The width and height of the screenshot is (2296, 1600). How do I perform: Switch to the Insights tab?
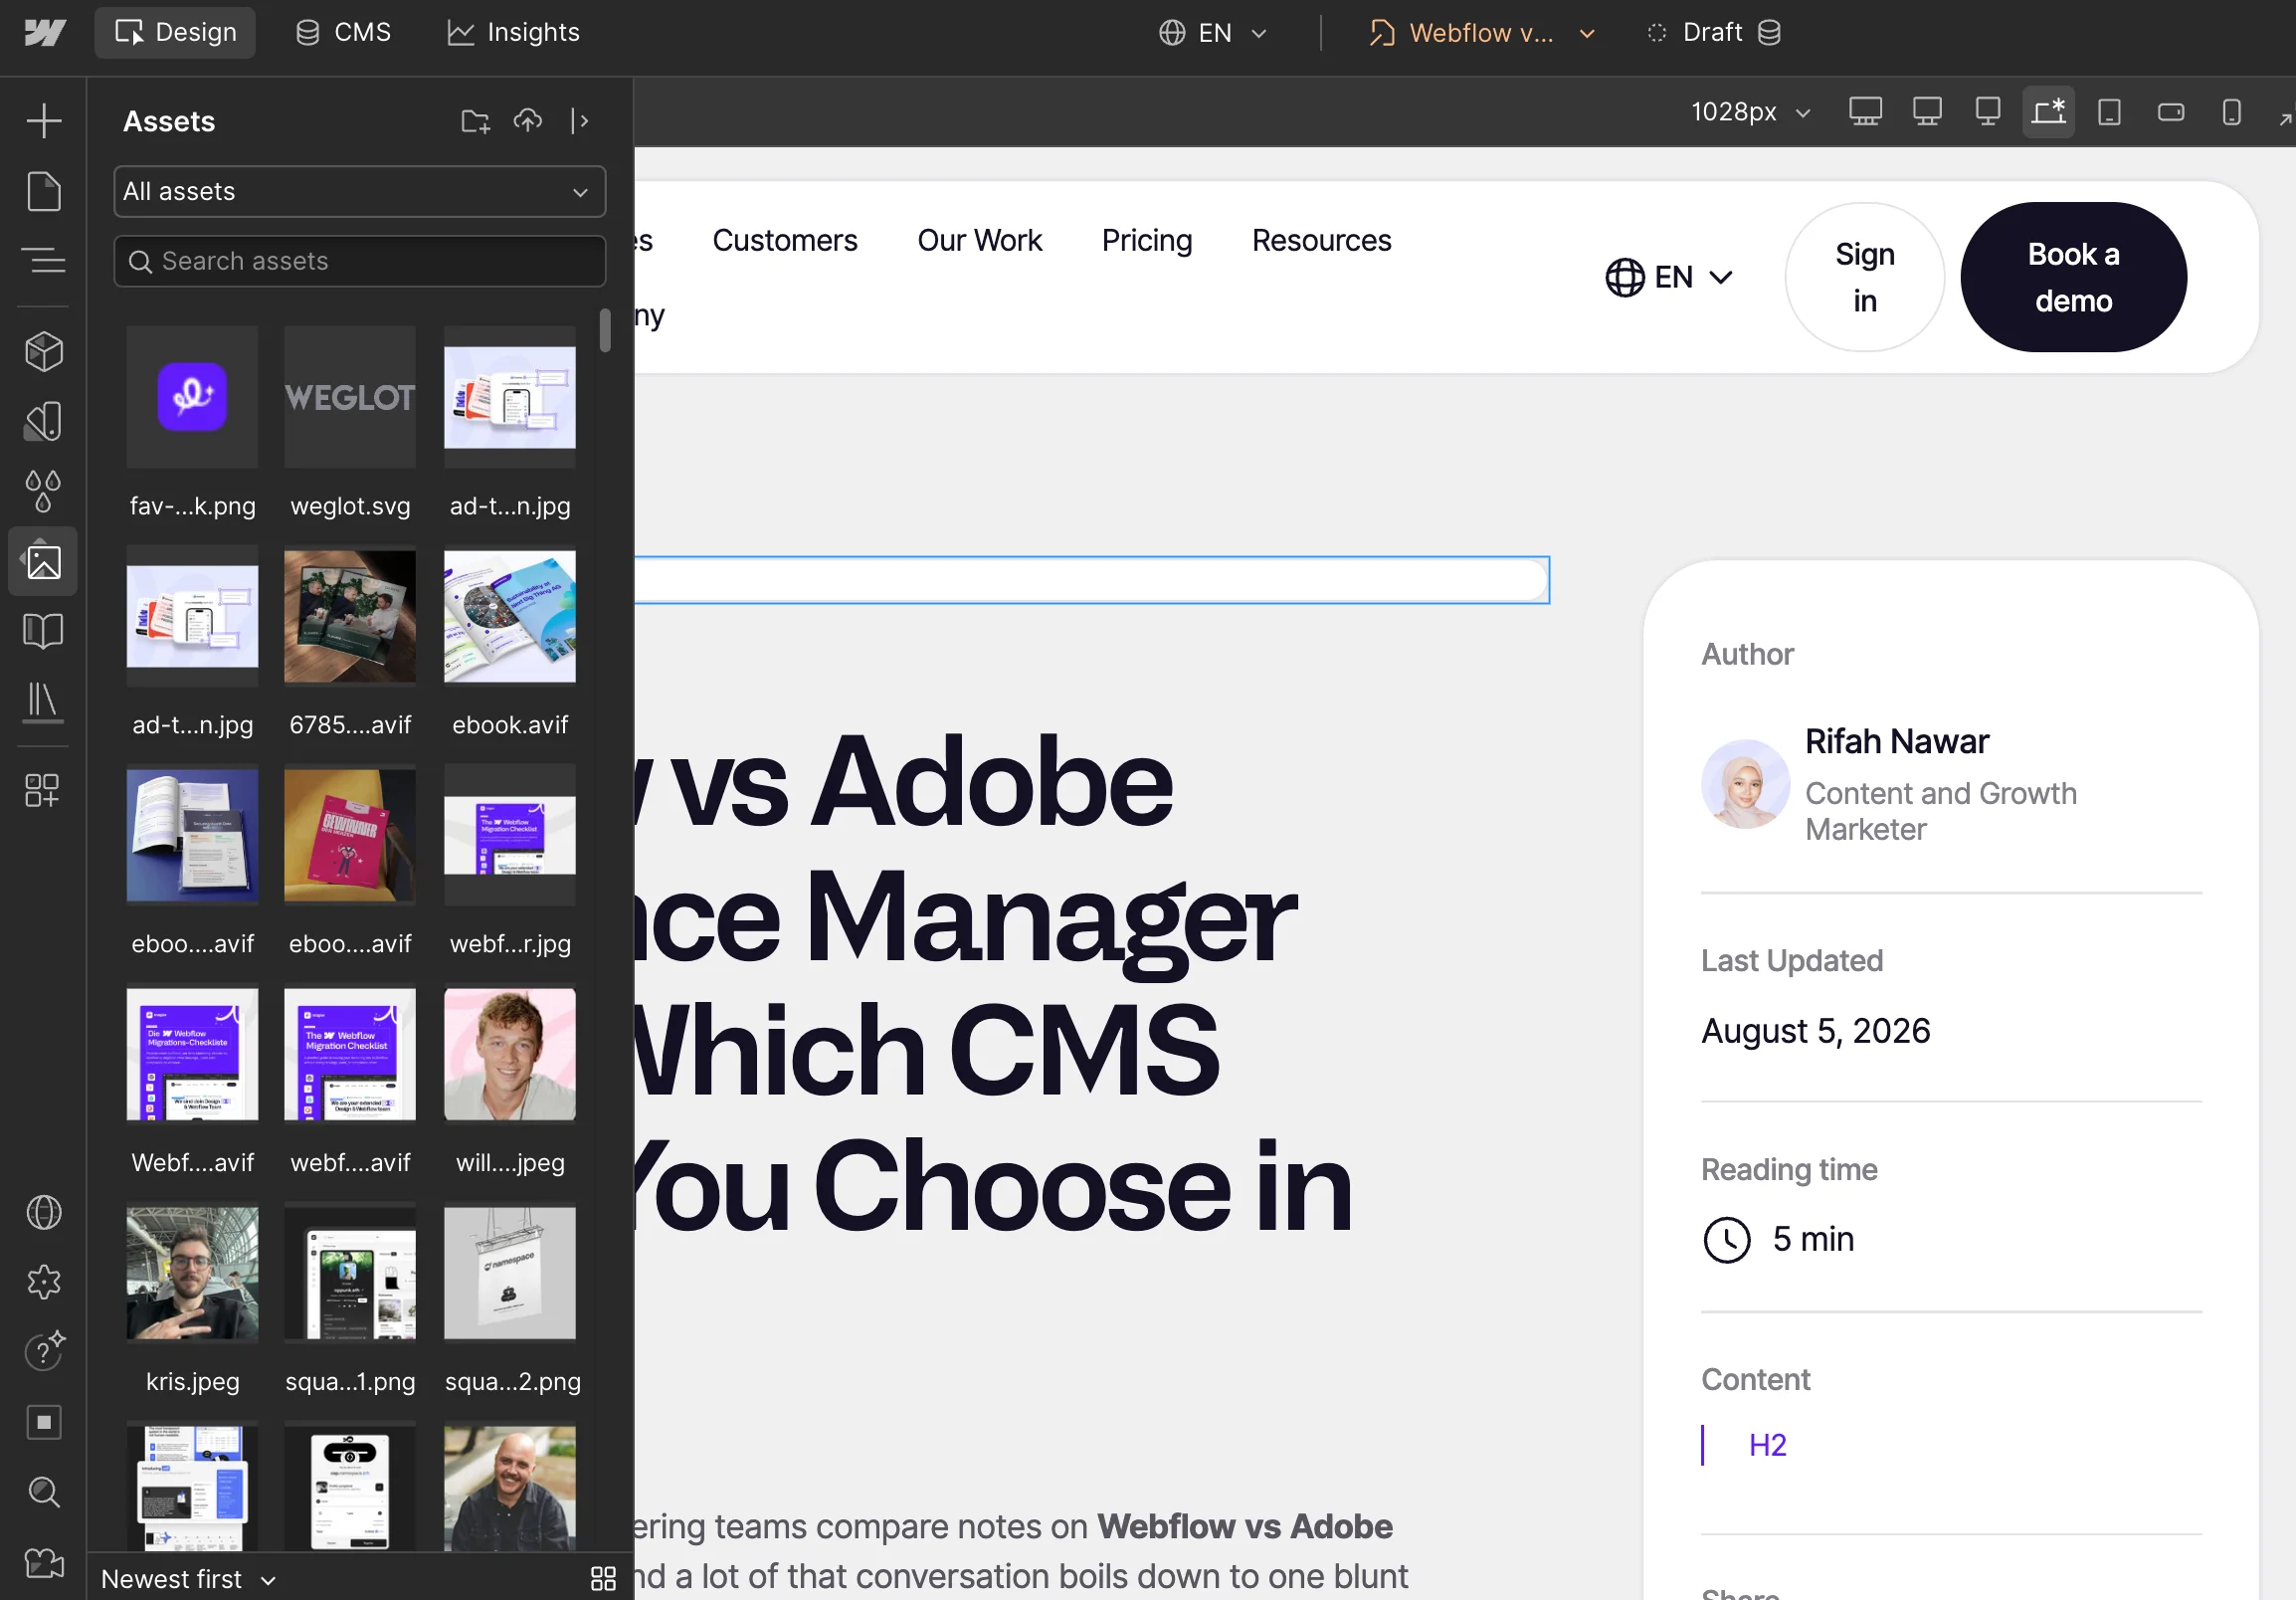point(513,33)
